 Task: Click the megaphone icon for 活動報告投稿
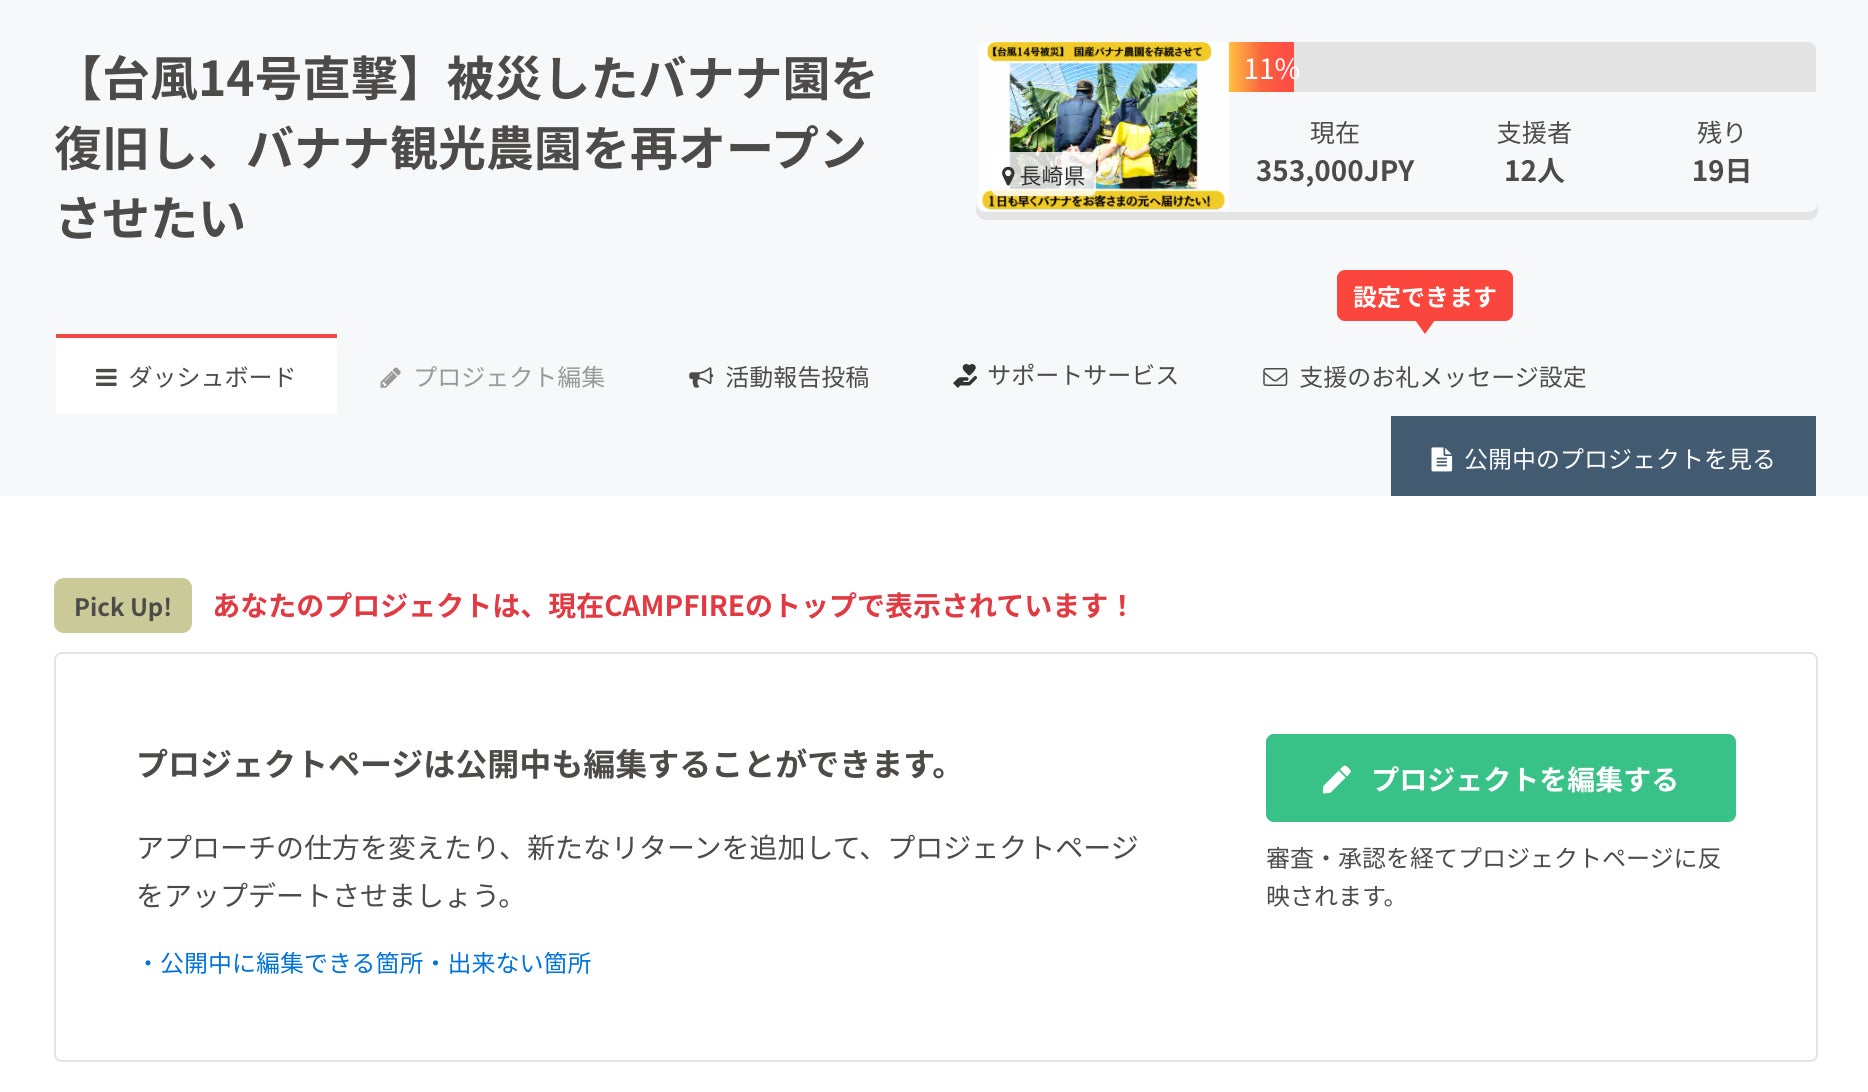(x=701, y=378)
